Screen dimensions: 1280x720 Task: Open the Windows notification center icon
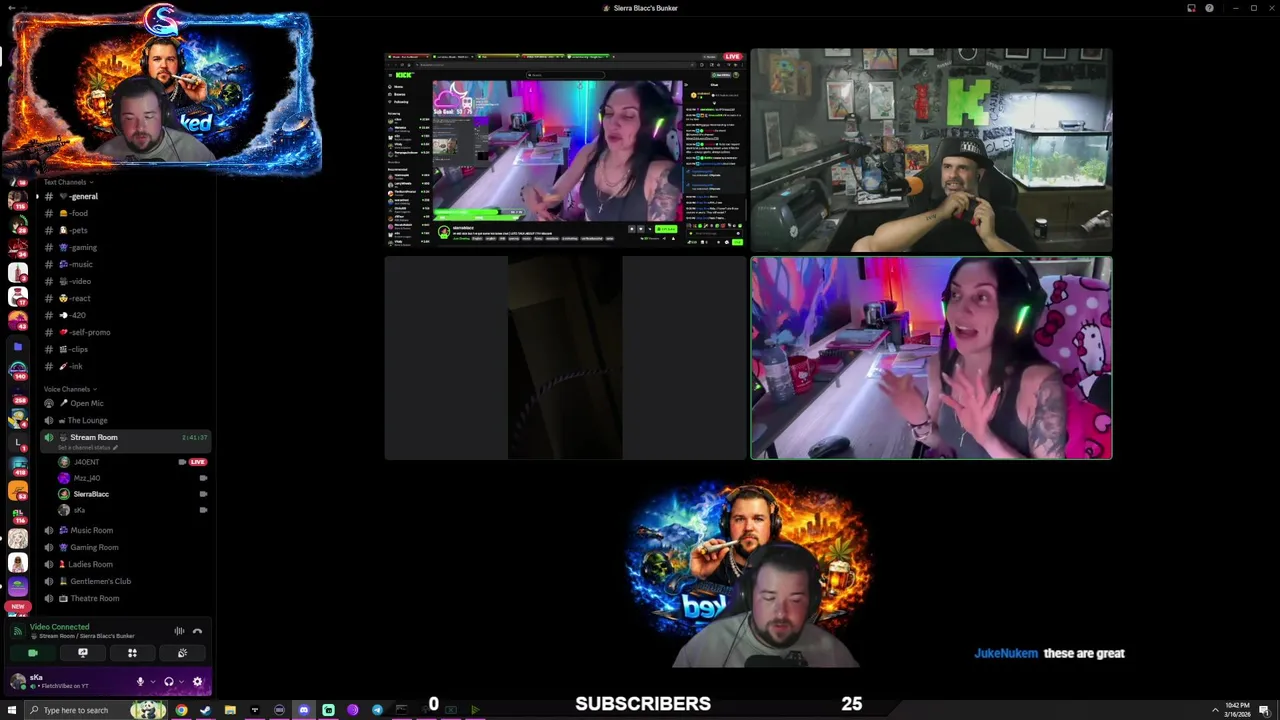pyautogui.click(x=1265, y=710)
